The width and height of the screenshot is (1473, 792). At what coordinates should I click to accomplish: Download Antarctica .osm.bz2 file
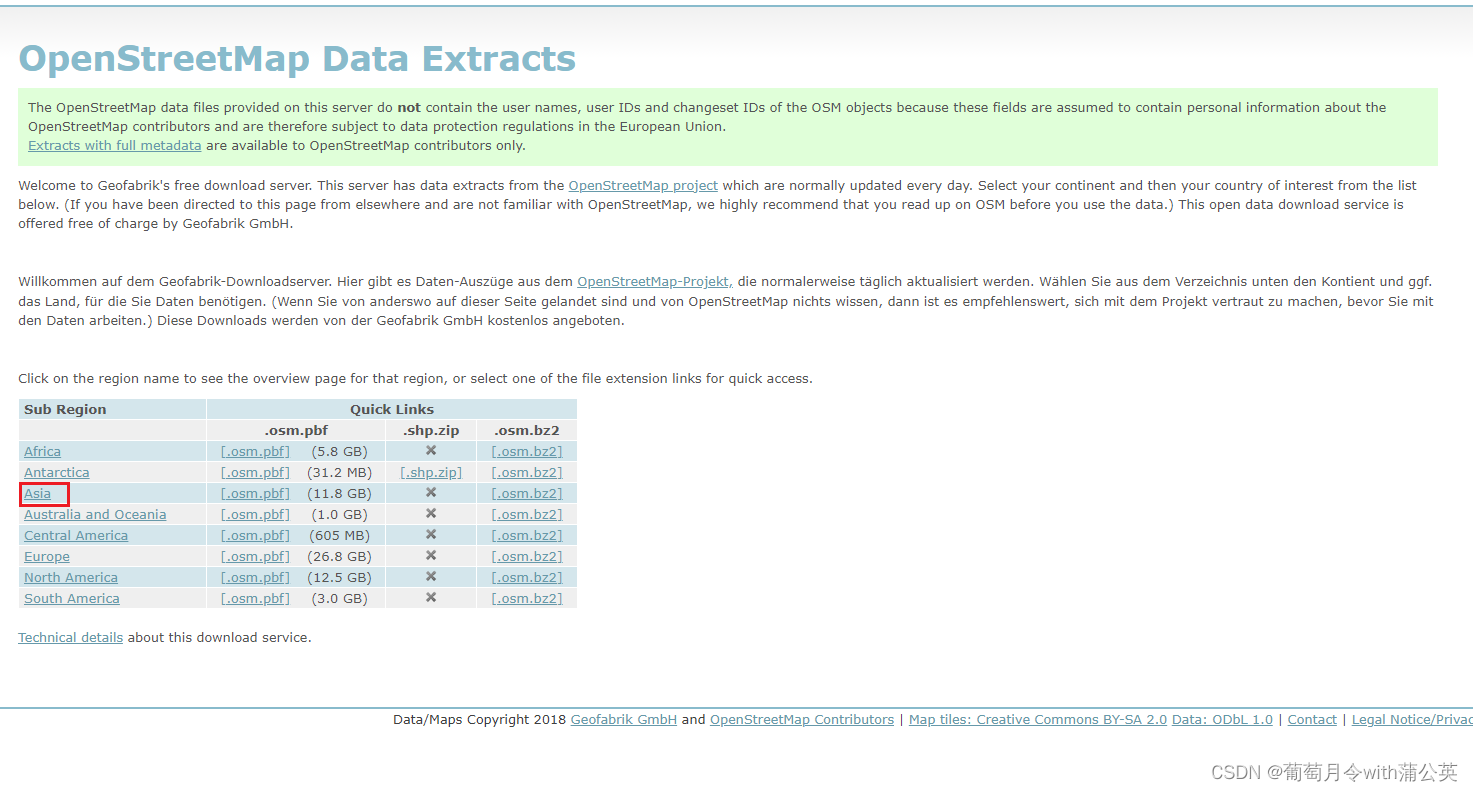pyautogui.click(x=527, y=473)
